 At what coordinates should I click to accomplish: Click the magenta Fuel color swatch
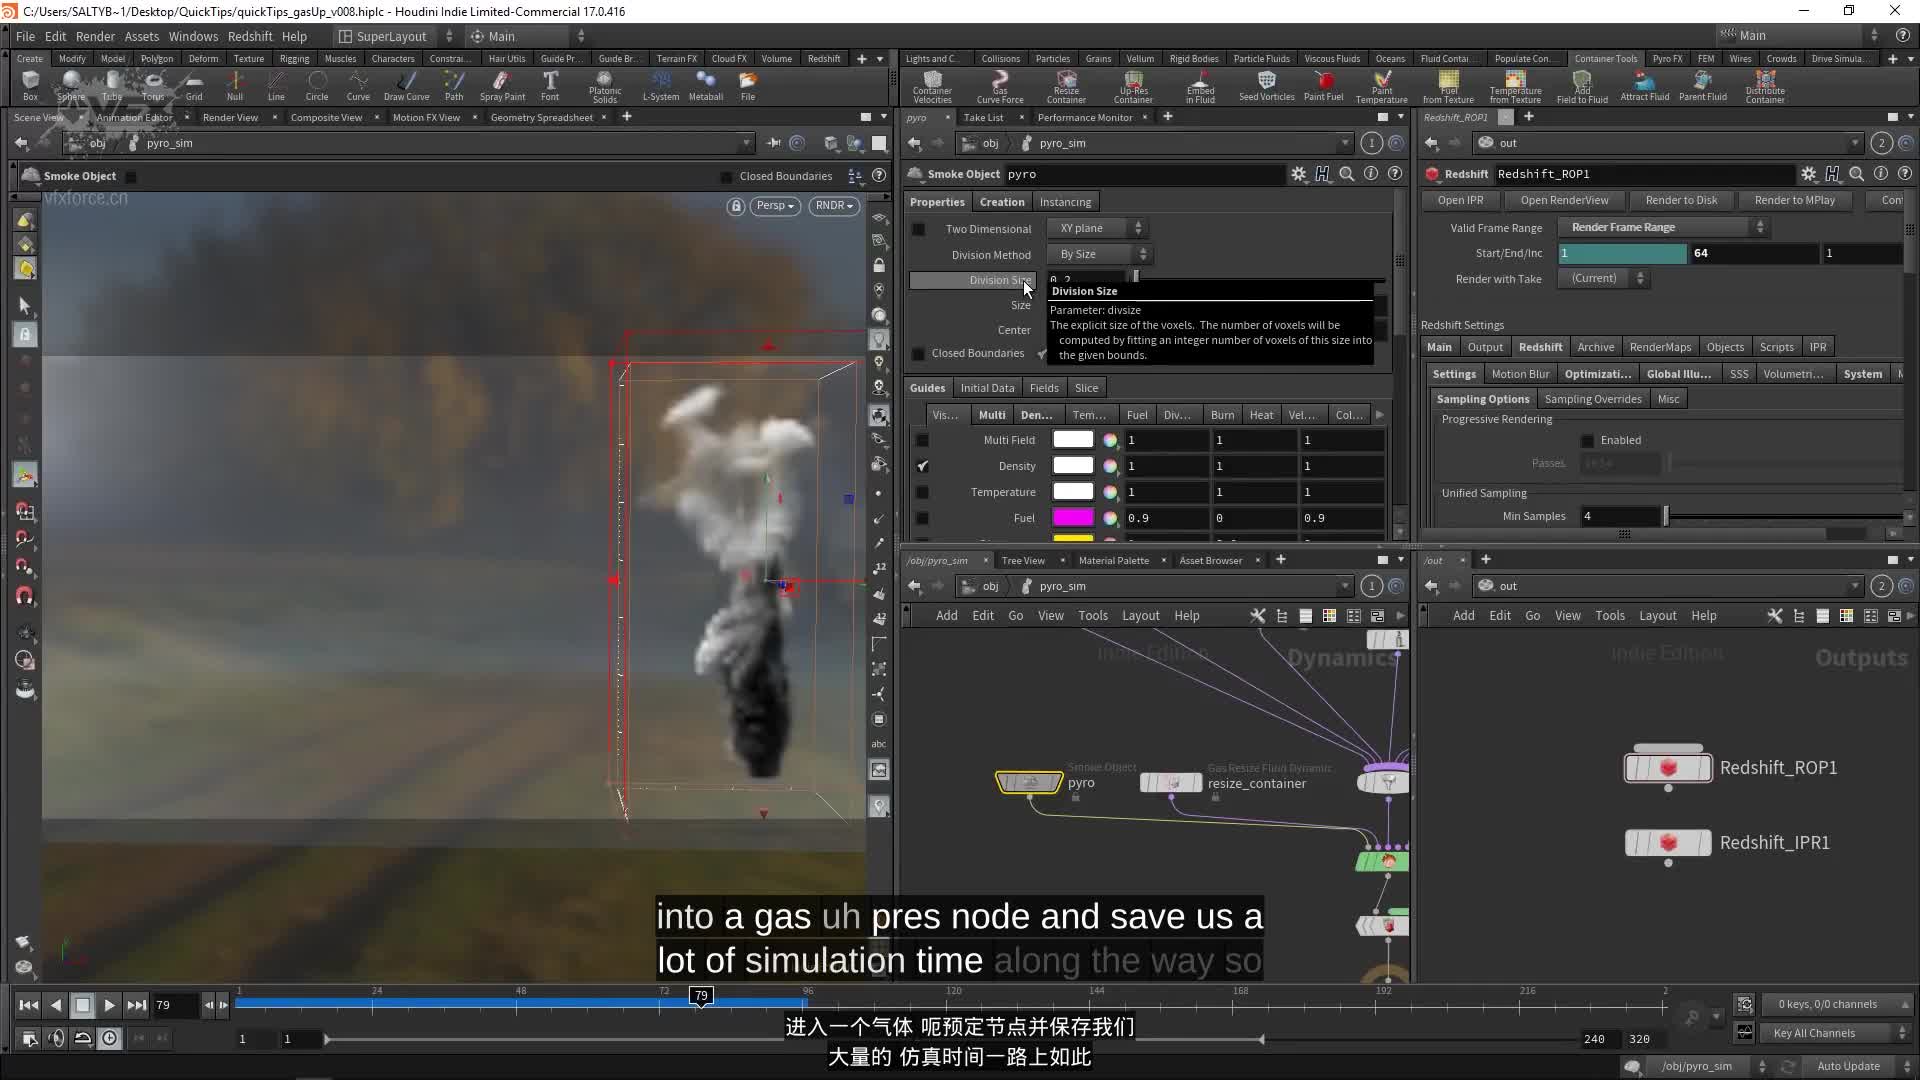click(1073, 517)
